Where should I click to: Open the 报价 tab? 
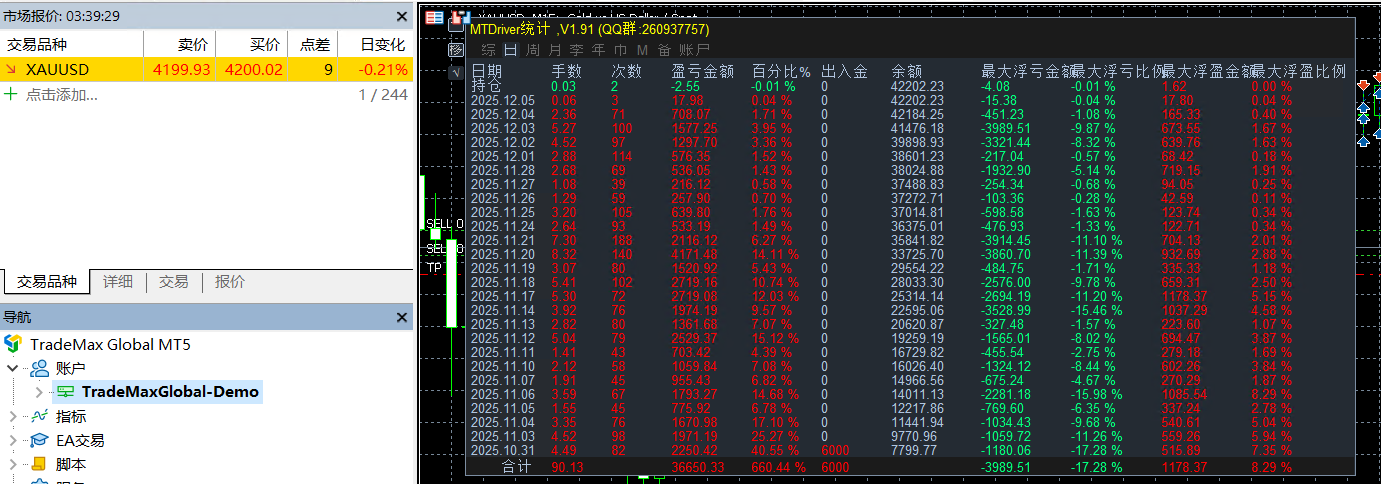(x=230, y=282)
